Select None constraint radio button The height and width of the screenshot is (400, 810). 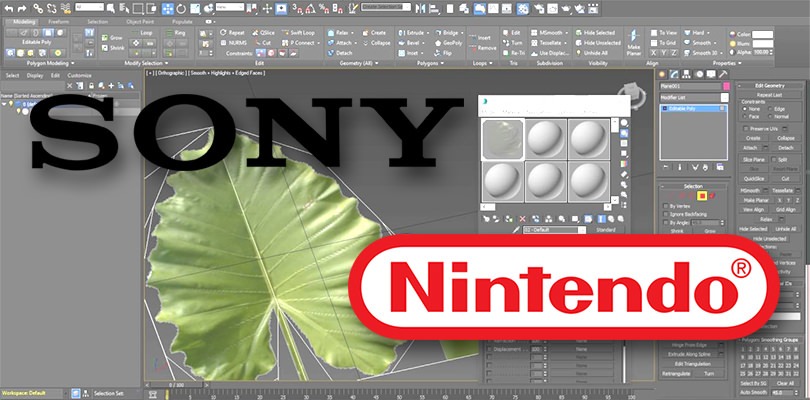(x=747, y=109)
